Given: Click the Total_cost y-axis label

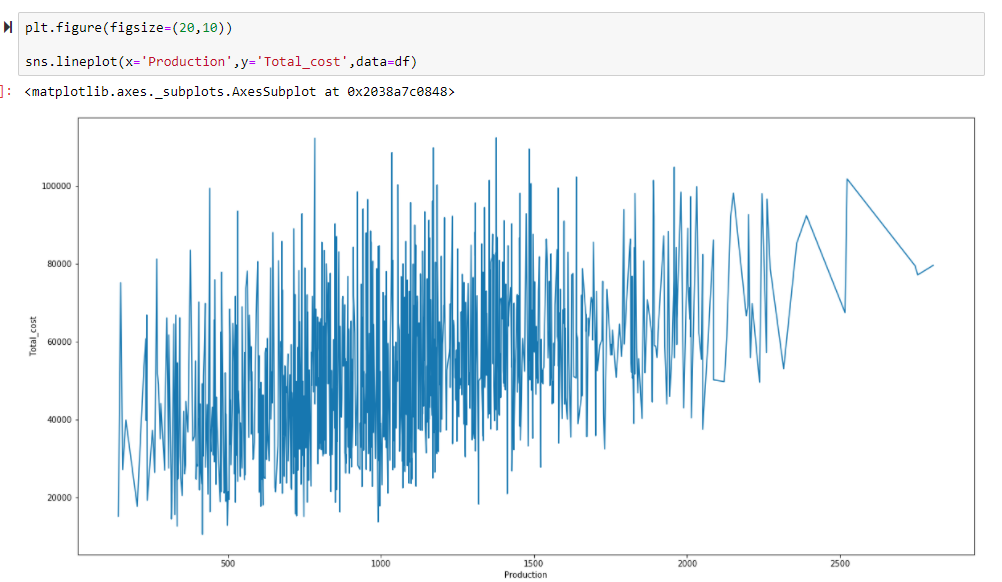Looking at the screenshot, I should tap(32, 337).
